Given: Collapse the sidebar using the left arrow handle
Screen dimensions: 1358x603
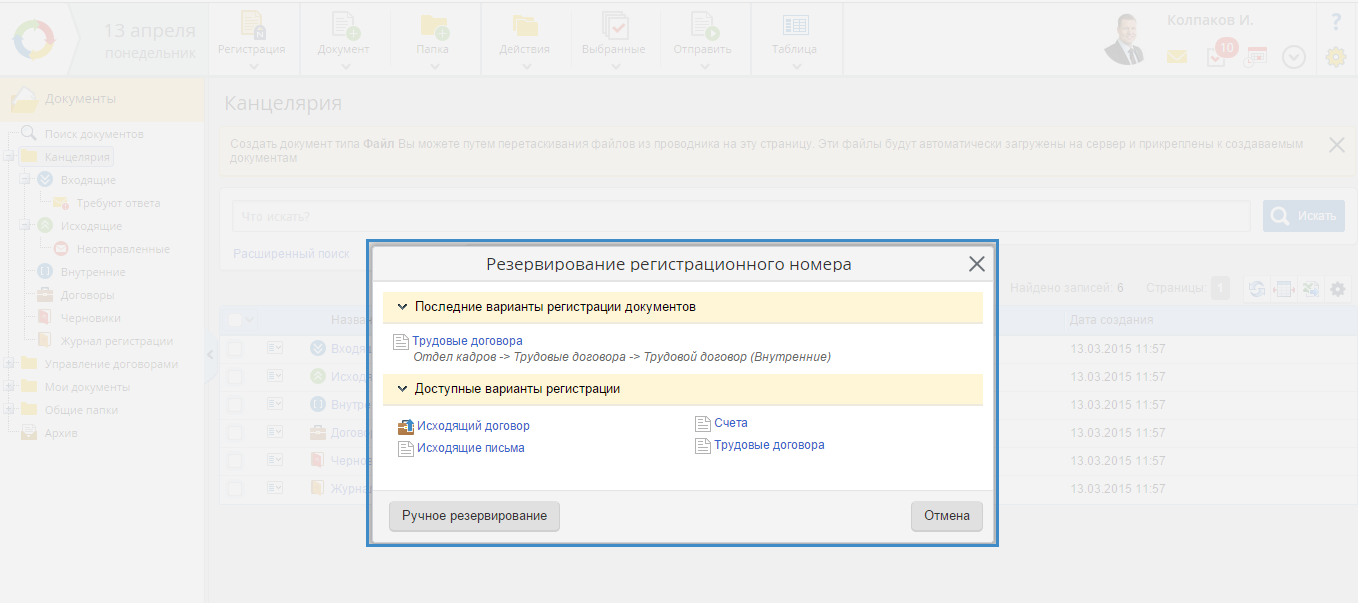Looking at the screenshot, I should pos(210,354).
